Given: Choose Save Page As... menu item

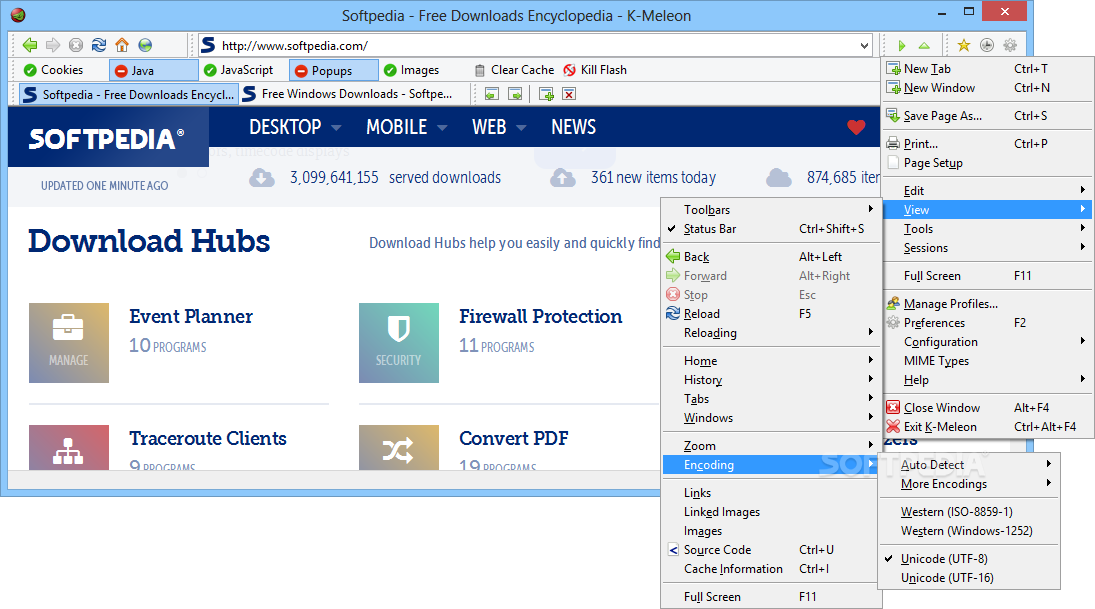Looking at the screenshot, I should click(x=987, y=116).
